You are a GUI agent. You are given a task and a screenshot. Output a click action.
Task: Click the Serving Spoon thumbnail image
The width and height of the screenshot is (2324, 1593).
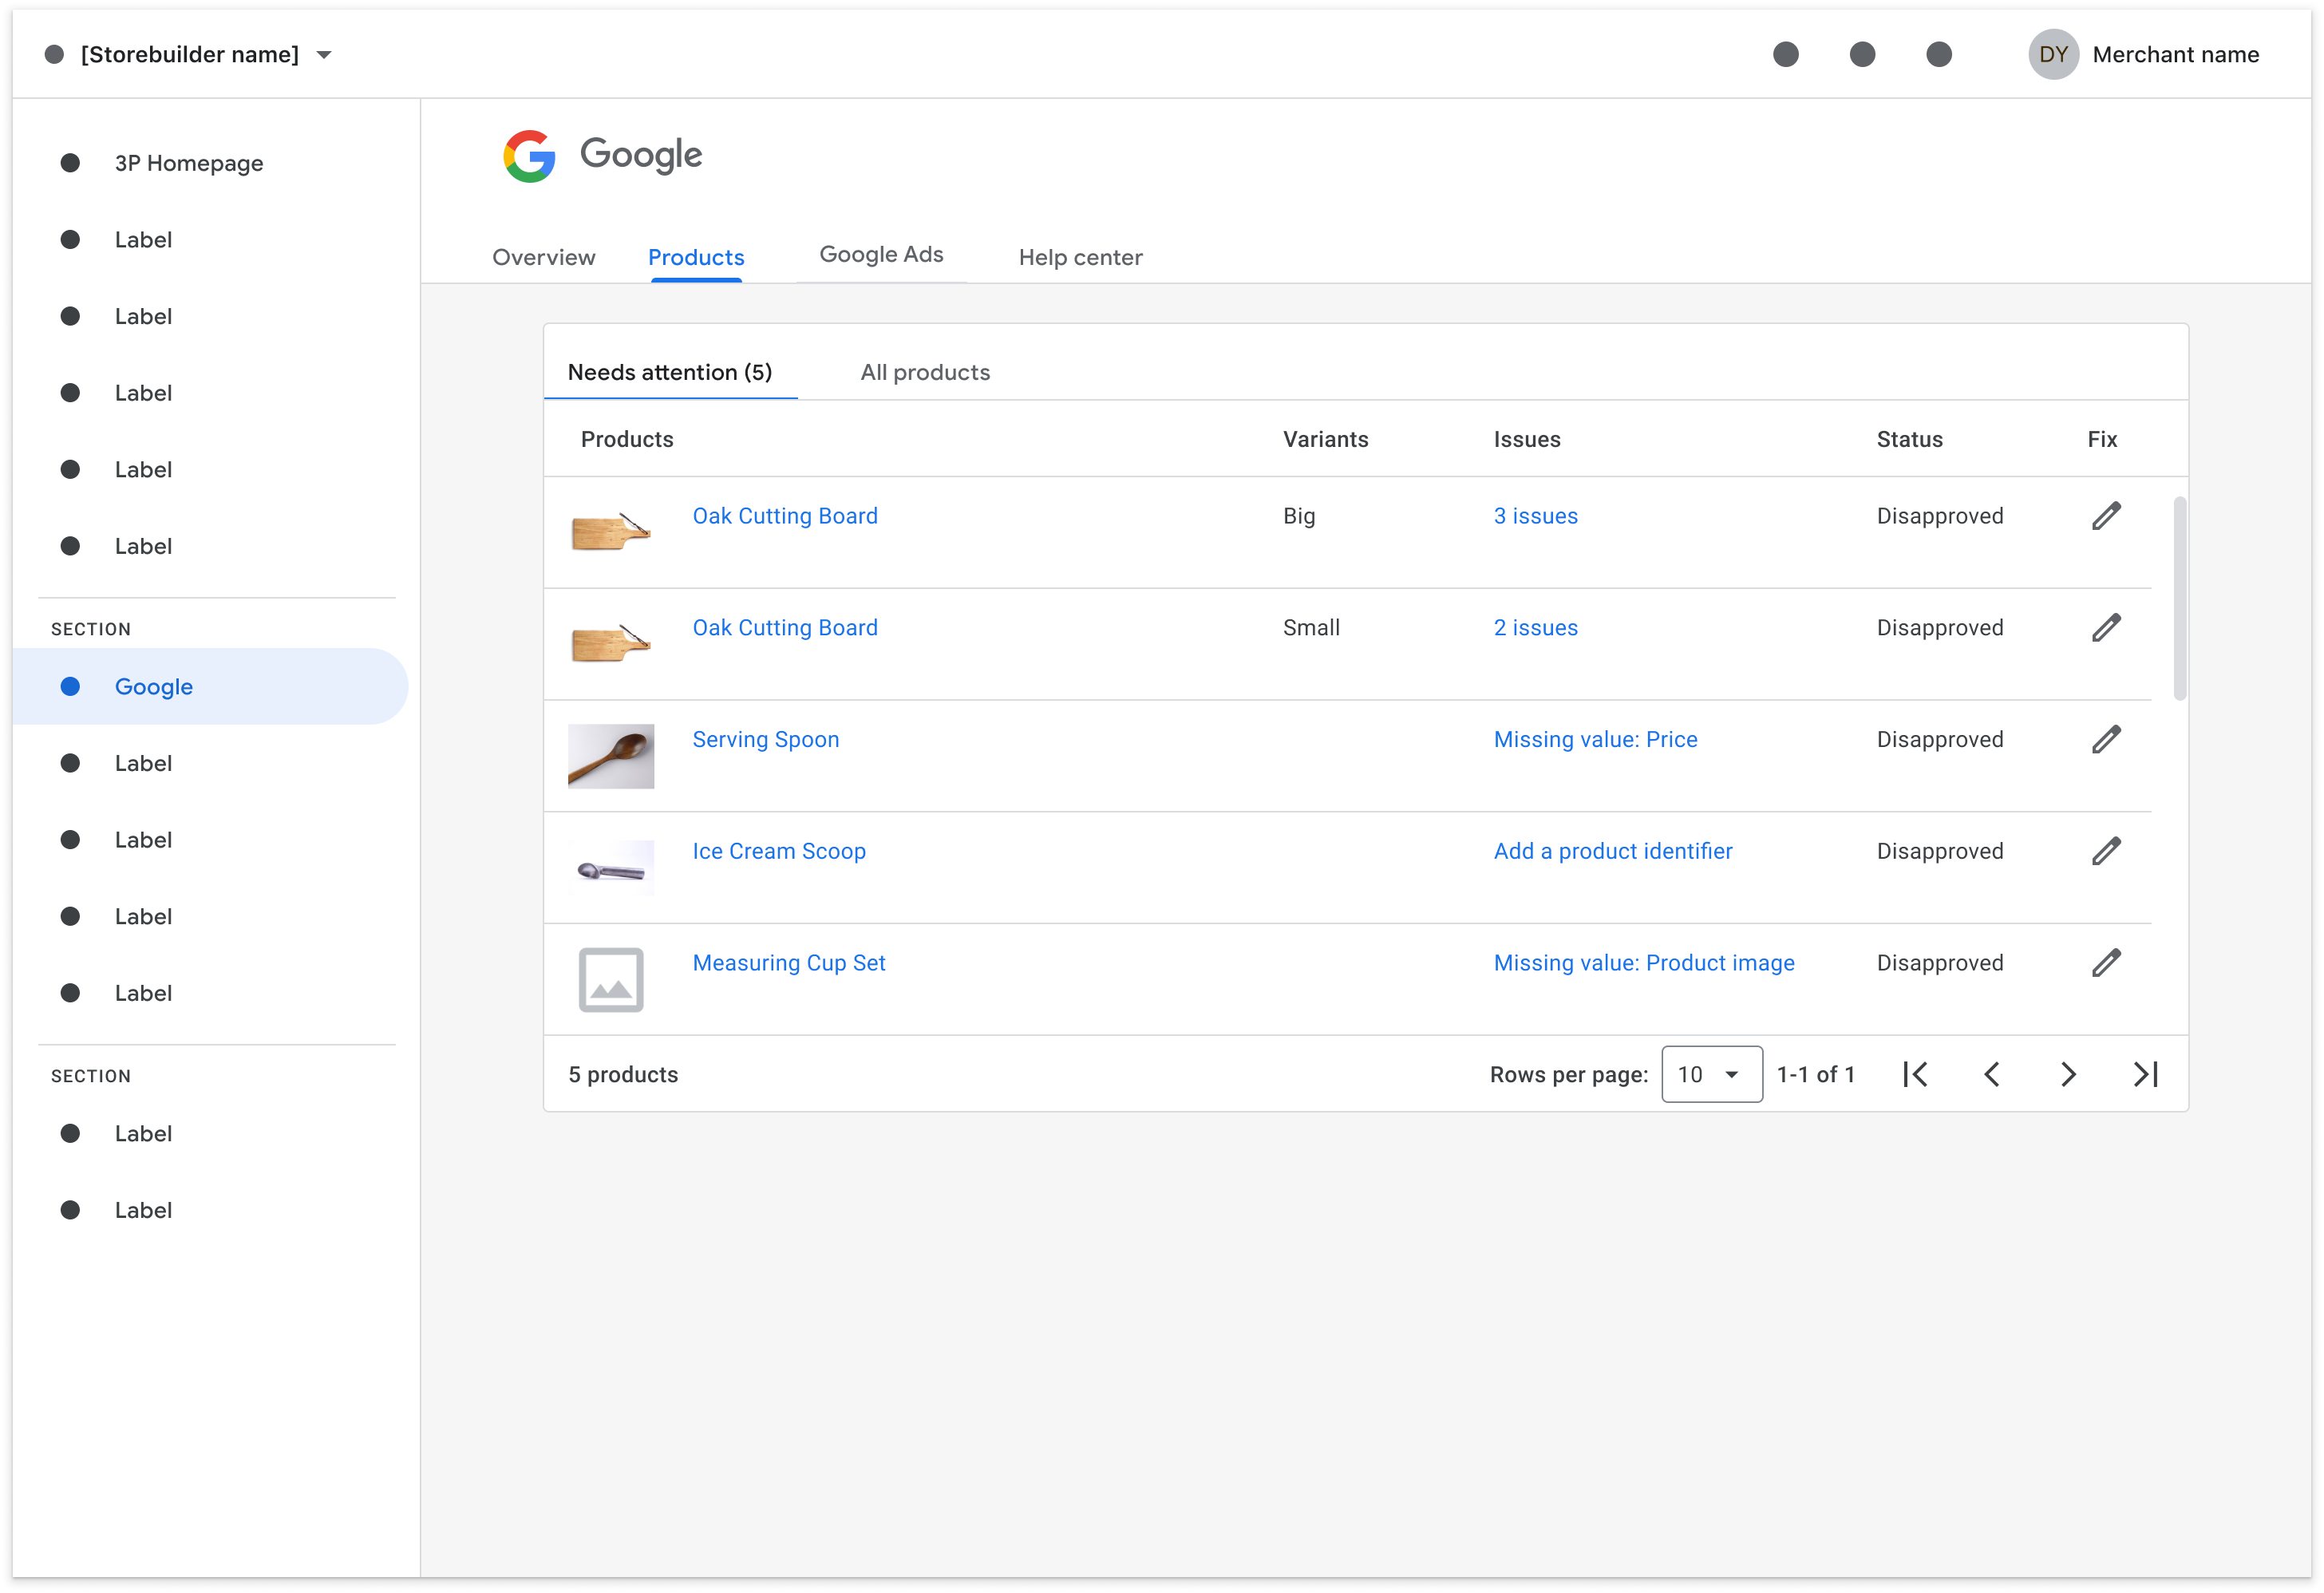click(x=611, y=757)
